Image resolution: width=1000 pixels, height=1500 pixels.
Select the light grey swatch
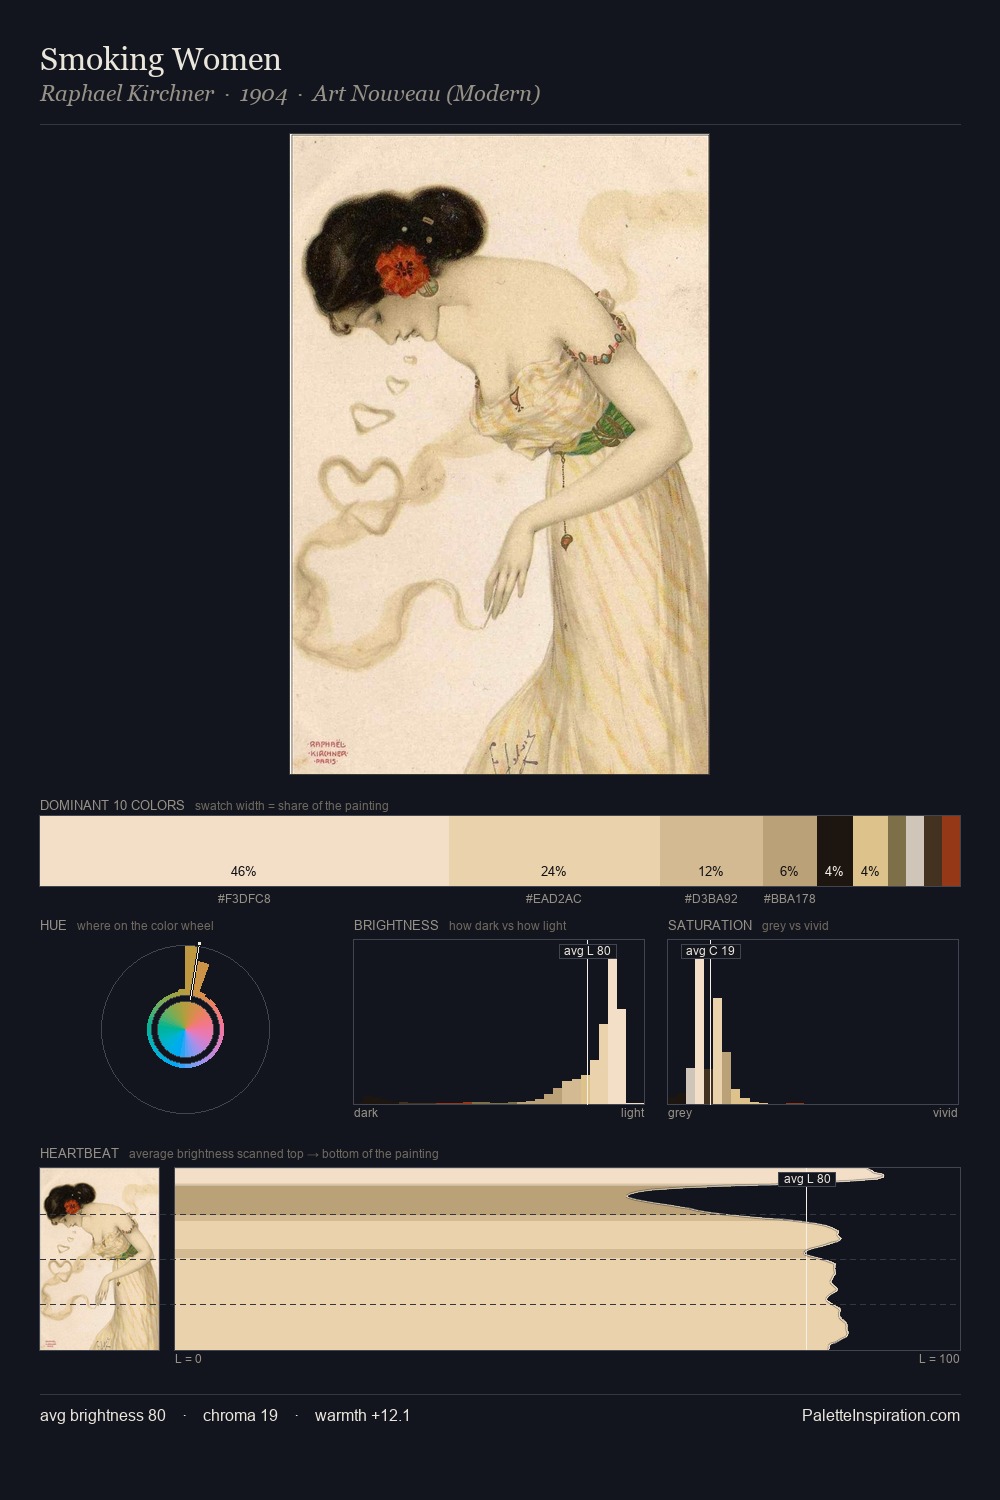(x=915, y=851)
